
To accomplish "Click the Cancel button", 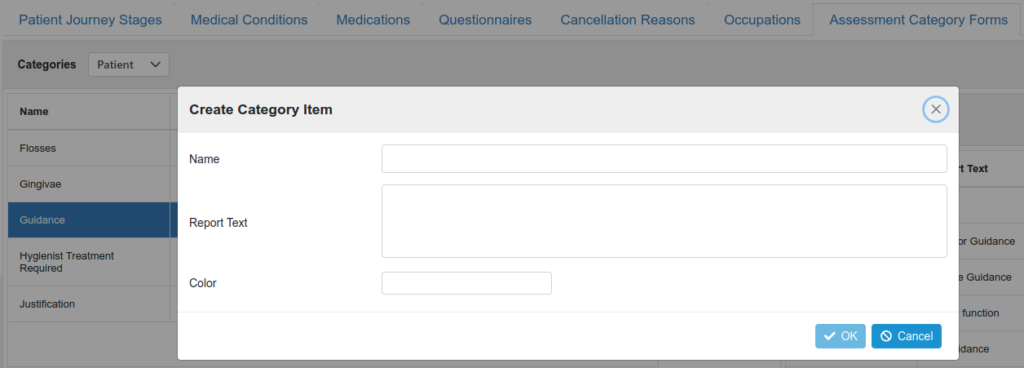I will 906,336.
